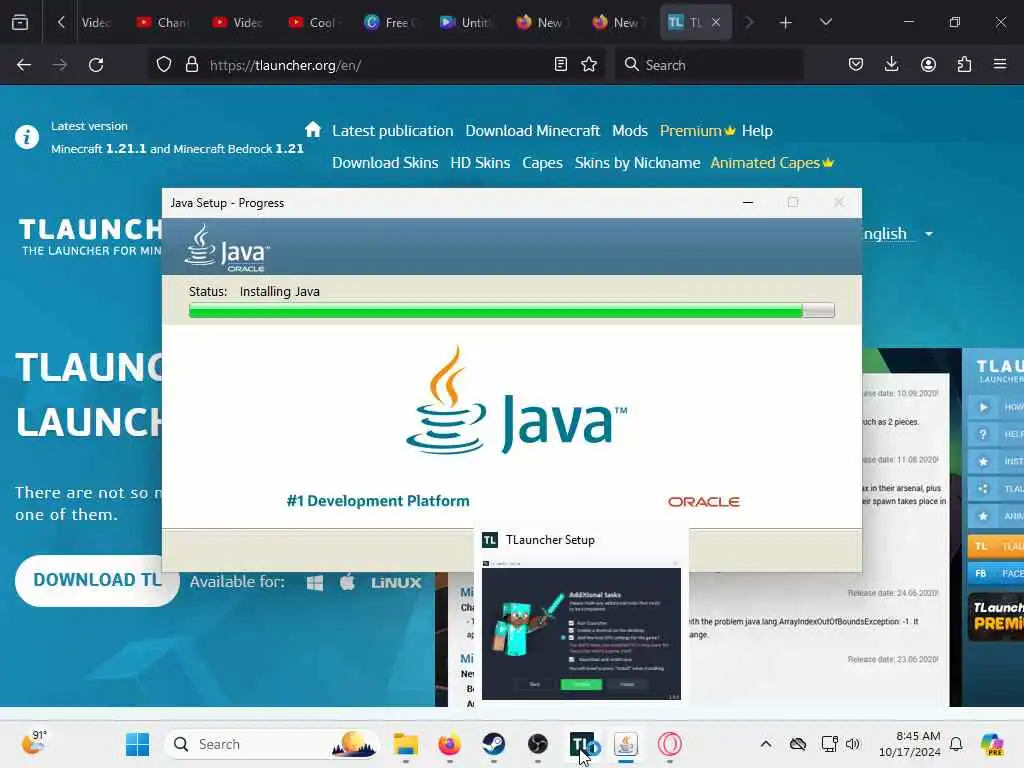Open the Firefox downloads panel
Image resolution: width=1024 pixels, height=768 pixels.
click(891, 65)
